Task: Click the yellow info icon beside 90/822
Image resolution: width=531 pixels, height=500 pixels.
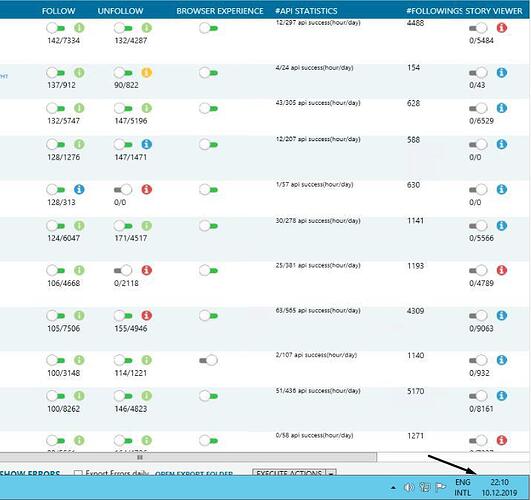Action: coord(146,72)
